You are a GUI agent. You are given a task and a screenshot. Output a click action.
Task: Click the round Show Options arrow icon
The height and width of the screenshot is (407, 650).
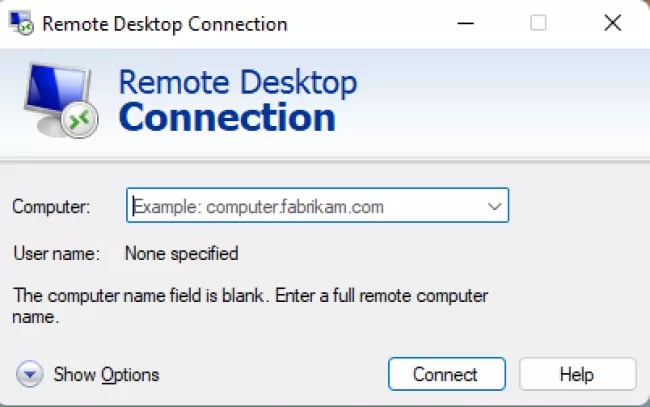click(x=29, y=374)
